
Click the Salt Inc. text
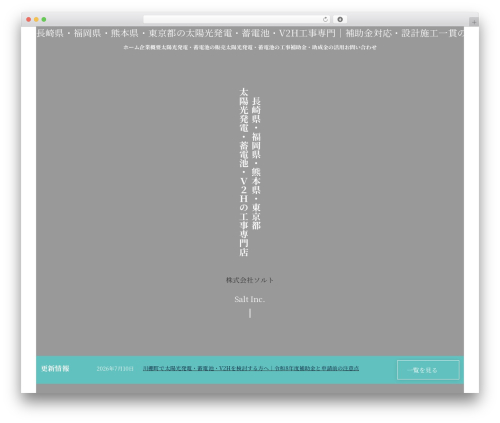pos(250,299)
